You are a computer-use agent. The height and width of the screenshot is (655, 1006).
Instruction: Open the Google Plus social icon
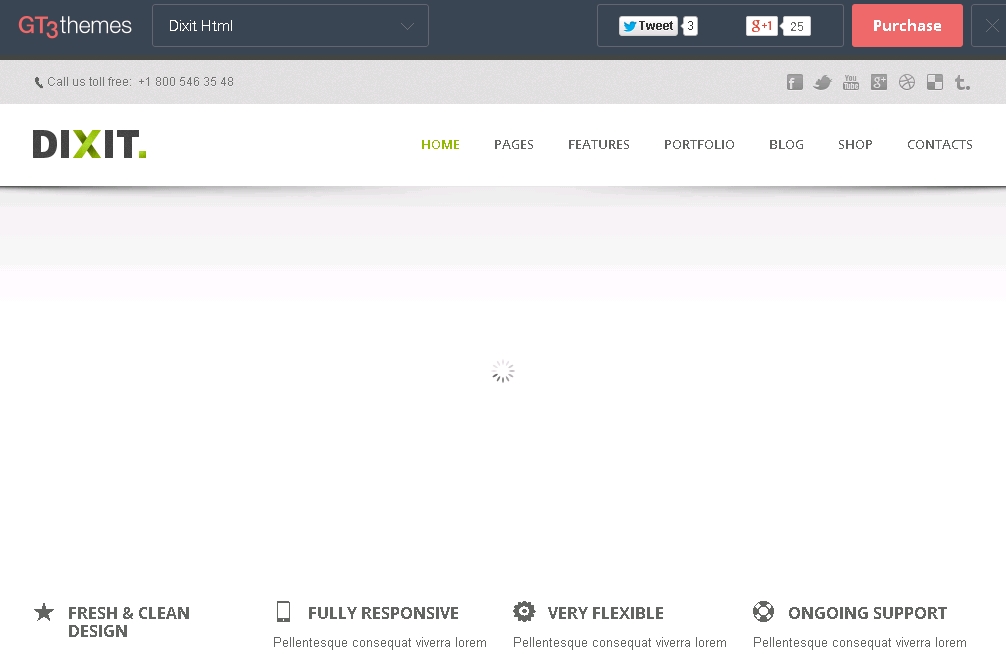(879, 83)
